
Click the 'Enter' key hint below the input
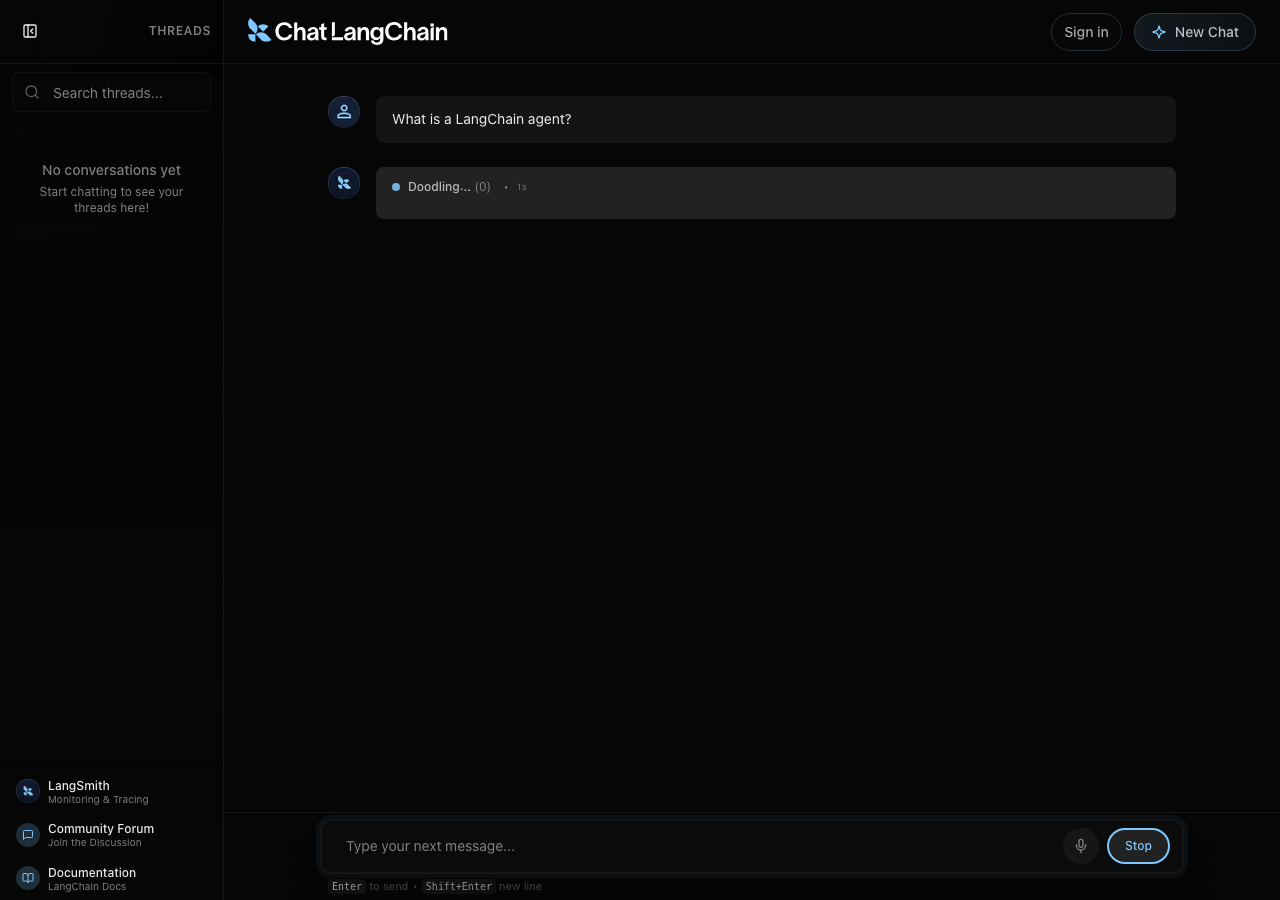coord(347,886)
